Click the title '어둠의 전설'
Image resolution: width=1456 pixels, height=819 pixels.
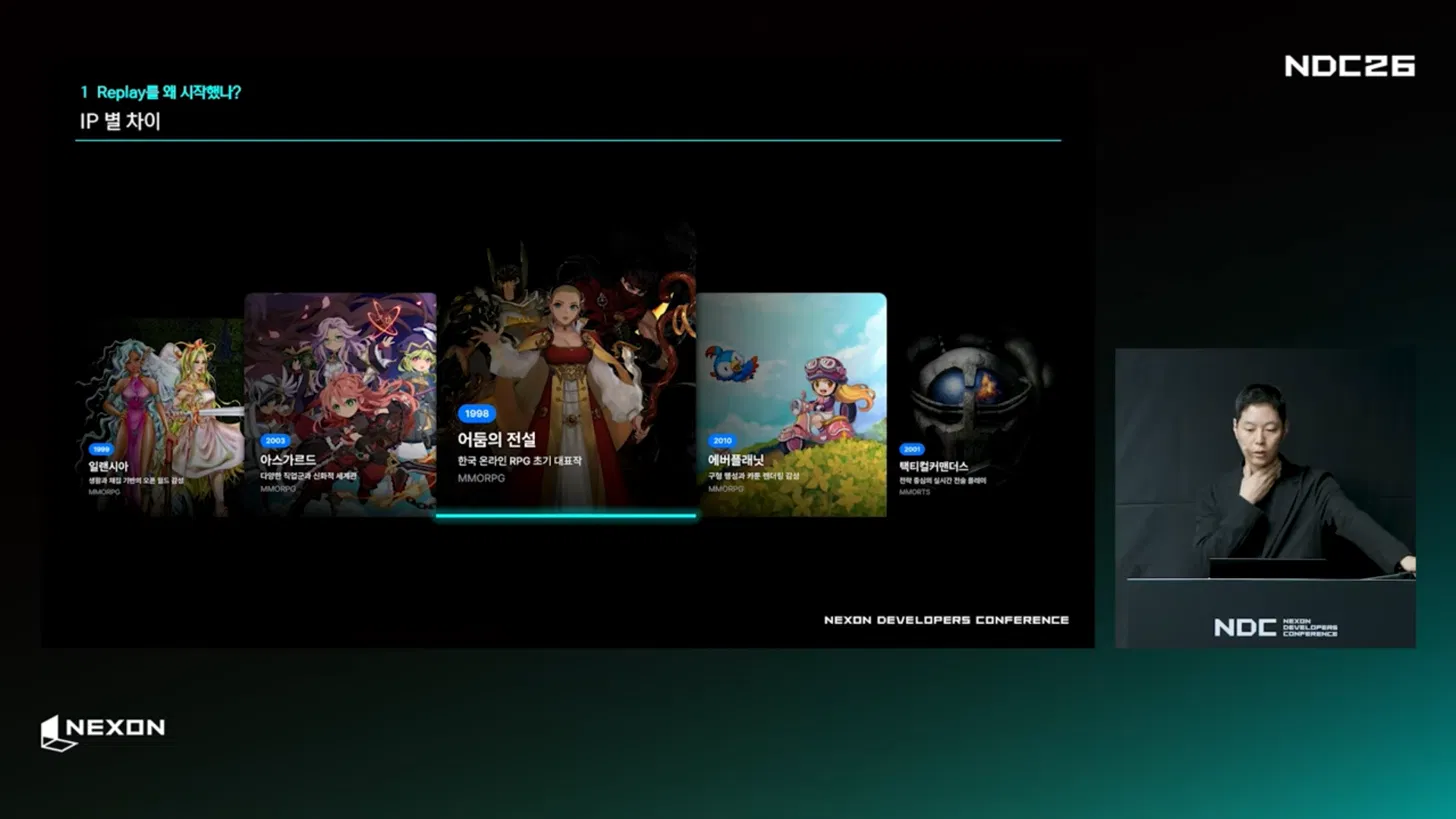(x=497, y=440)
